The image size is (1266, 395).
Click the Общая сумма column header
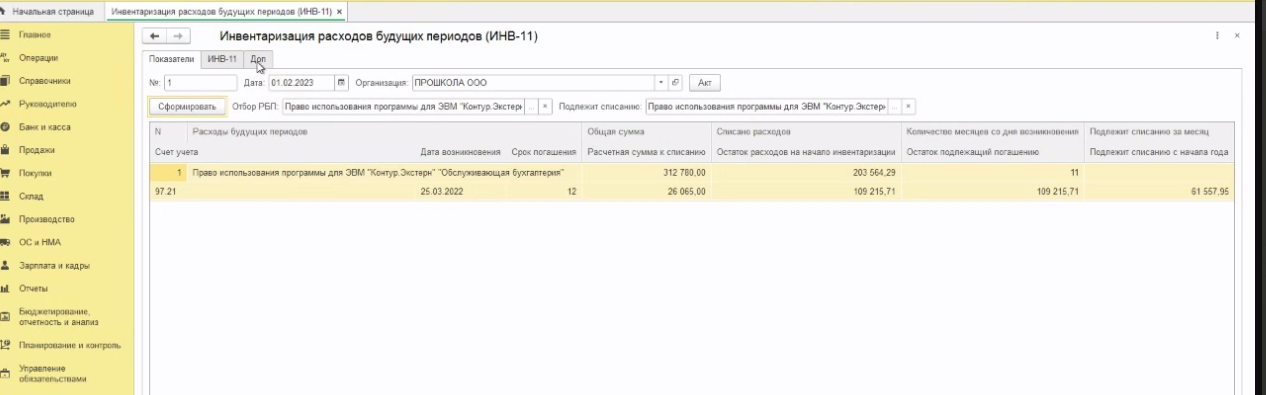tap(616, 132)
